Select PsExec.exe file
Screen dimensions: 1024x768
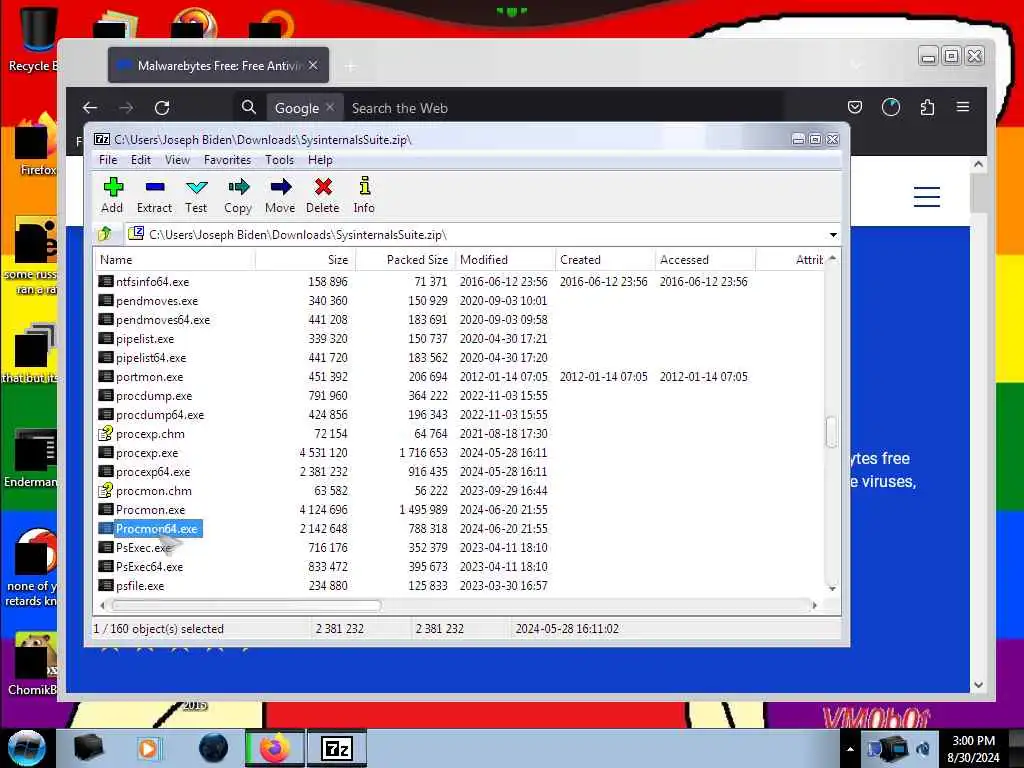tap(143, 548)
